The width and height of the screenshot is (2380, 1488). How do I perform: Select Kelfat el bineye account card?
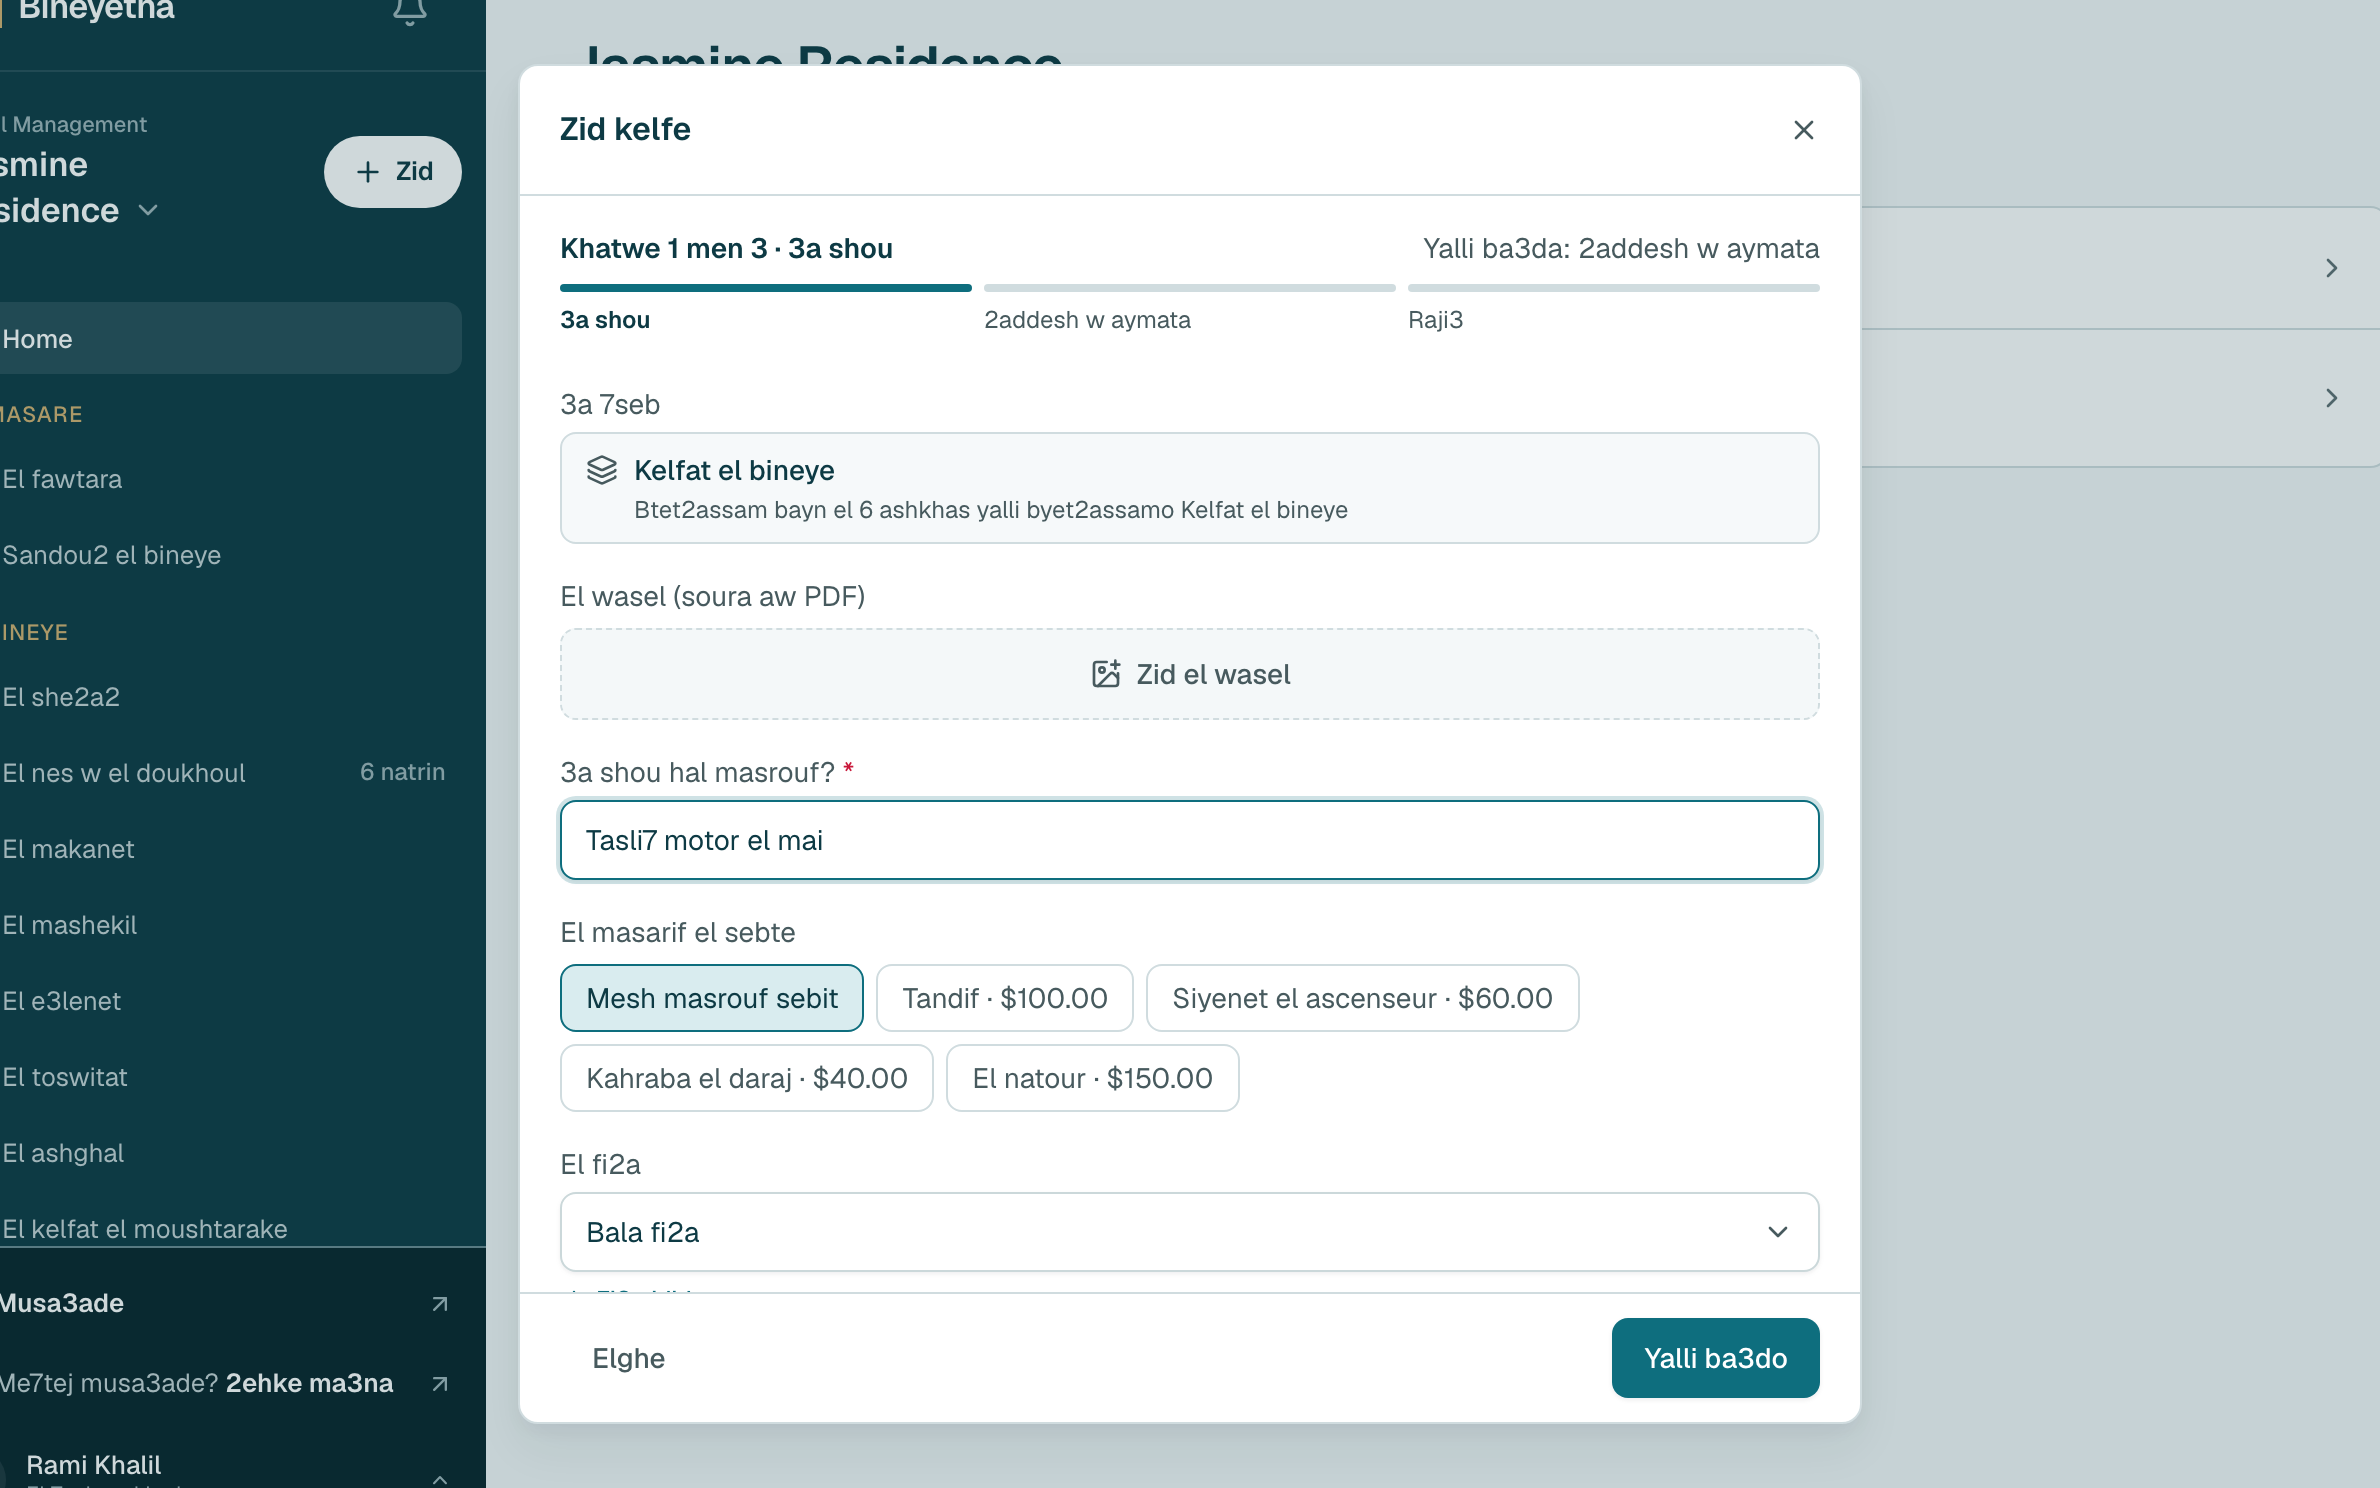pyautogui.click(x=1189, y=488)
